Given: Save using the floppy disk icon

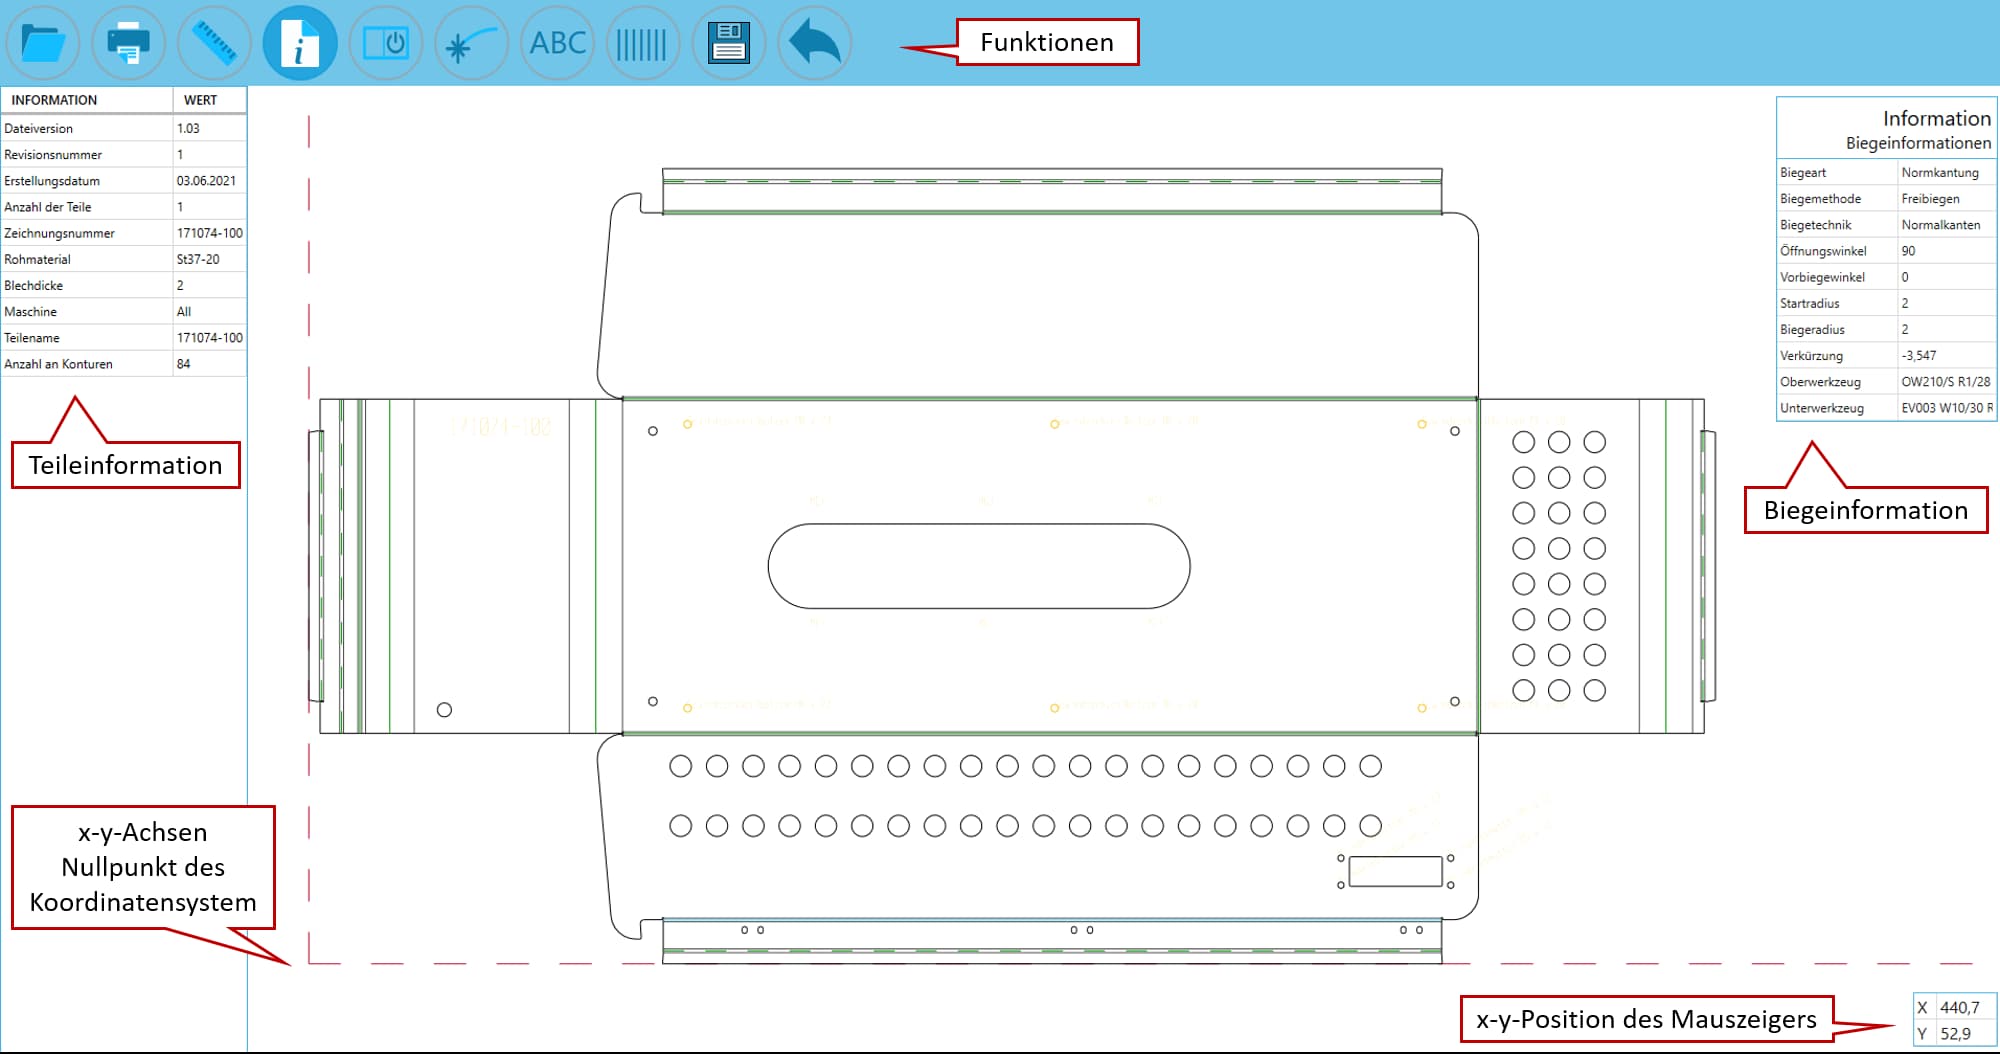Looking at the screenshot, I should click(729, 43).
